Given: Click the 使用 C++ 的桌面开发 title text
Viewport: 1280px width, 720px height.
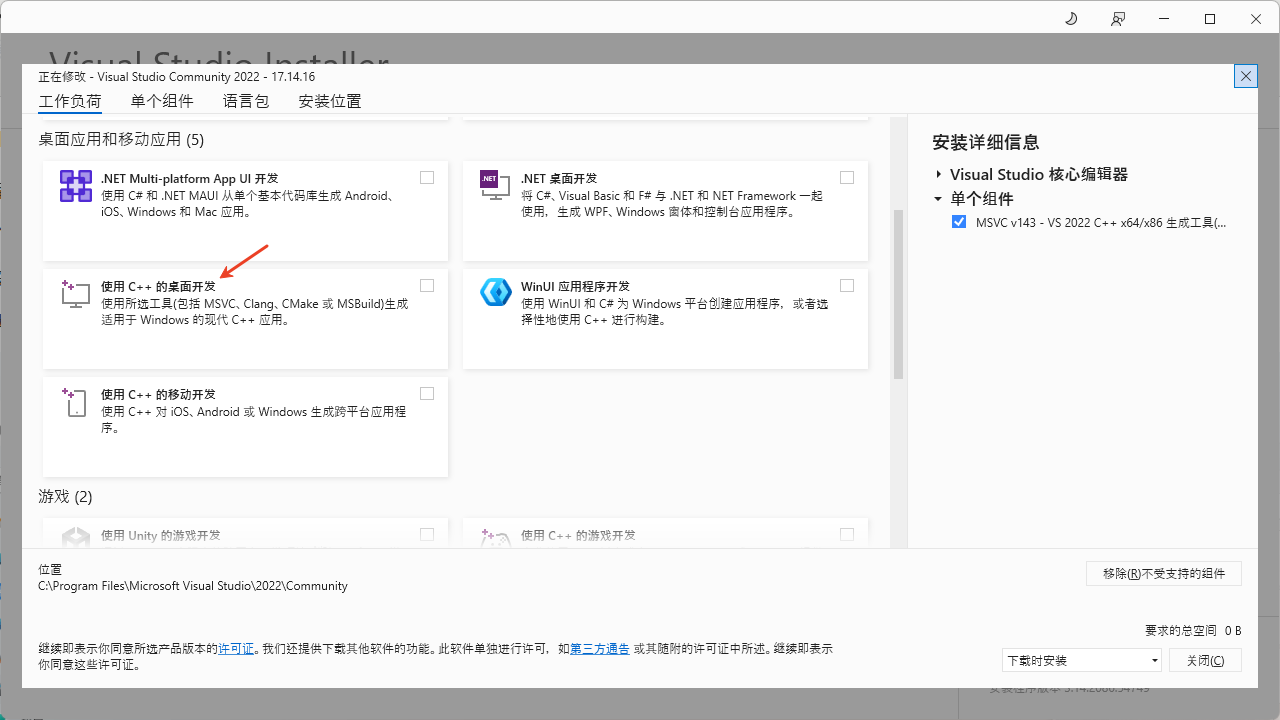Looking at the screenshot, I should 158,286.
